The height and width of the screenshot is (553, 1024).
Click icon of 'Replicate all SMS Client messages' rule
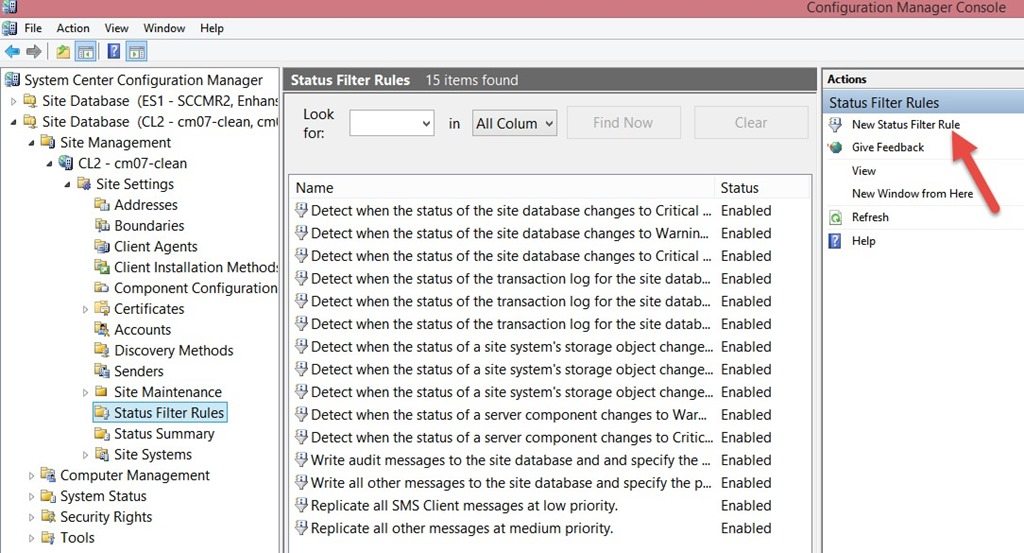[301, 505]
